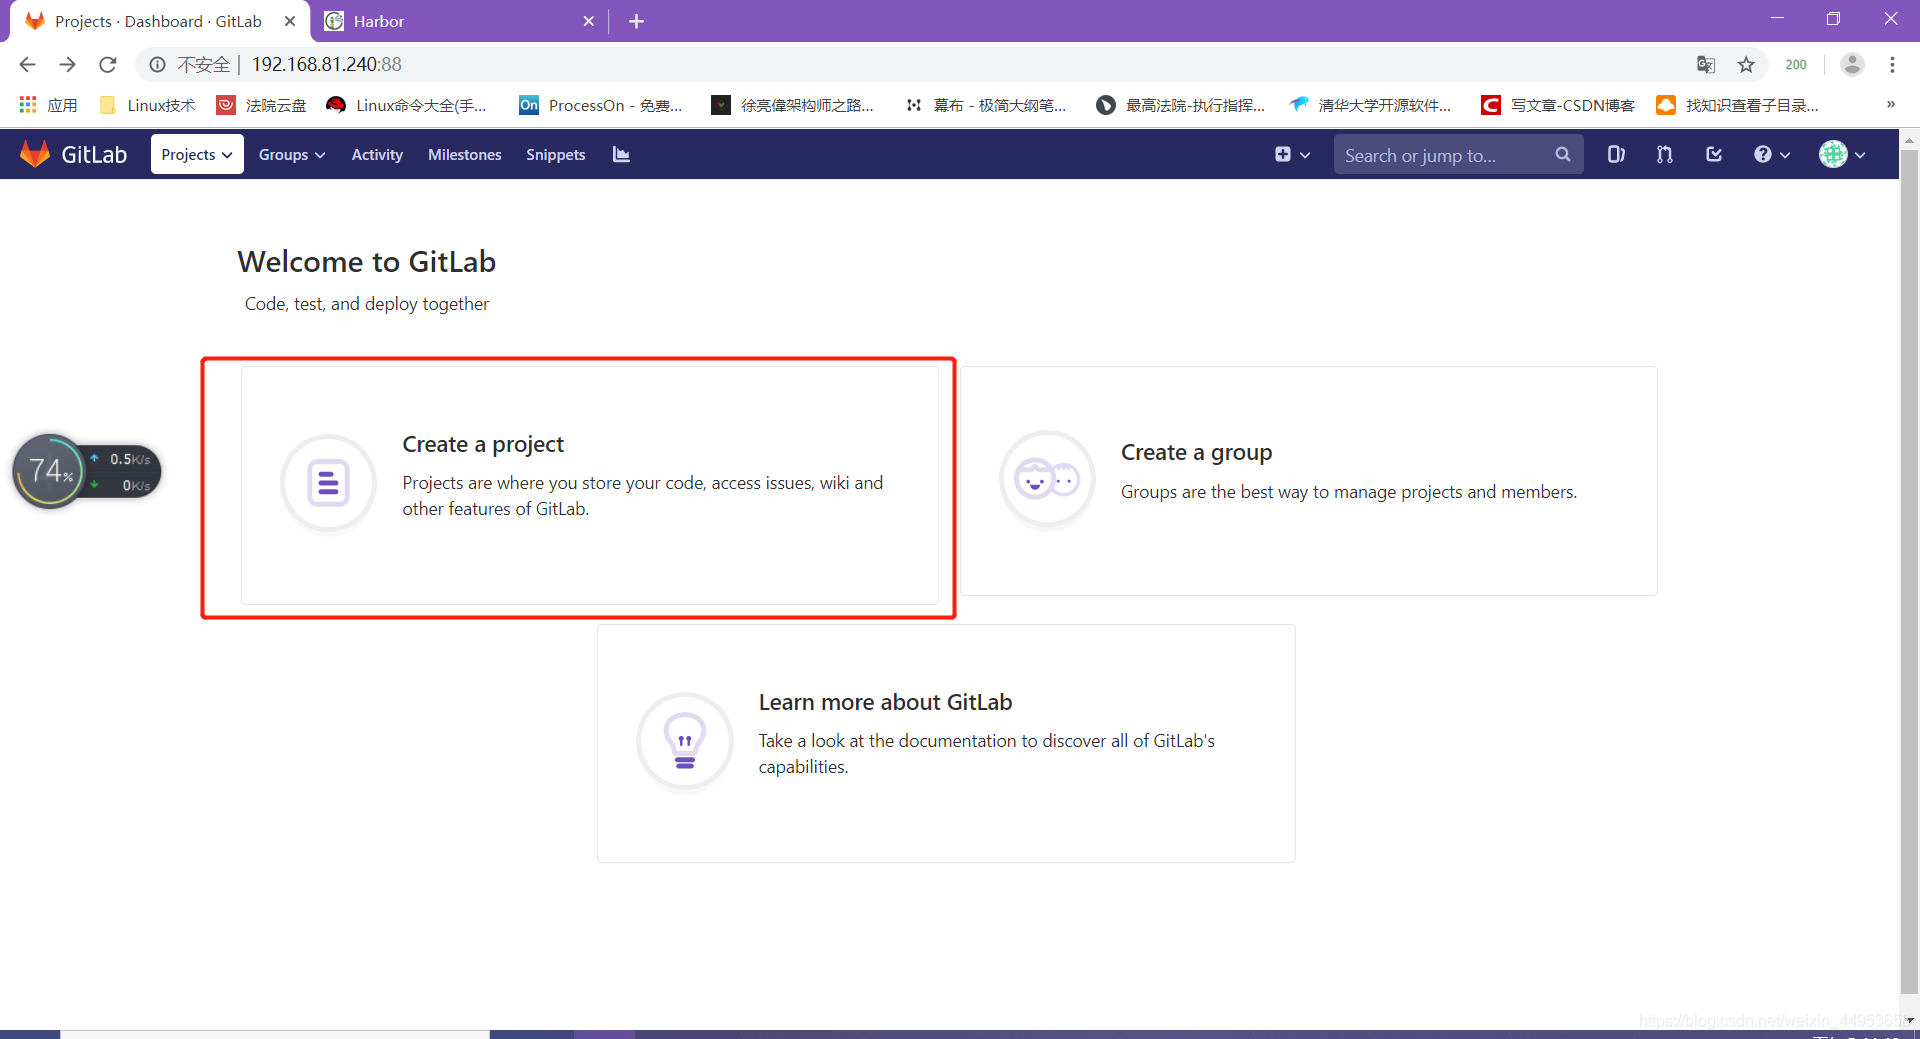Open Snippets page
Viewport: 1920px width, 1039px height.
tap(555, 154)
